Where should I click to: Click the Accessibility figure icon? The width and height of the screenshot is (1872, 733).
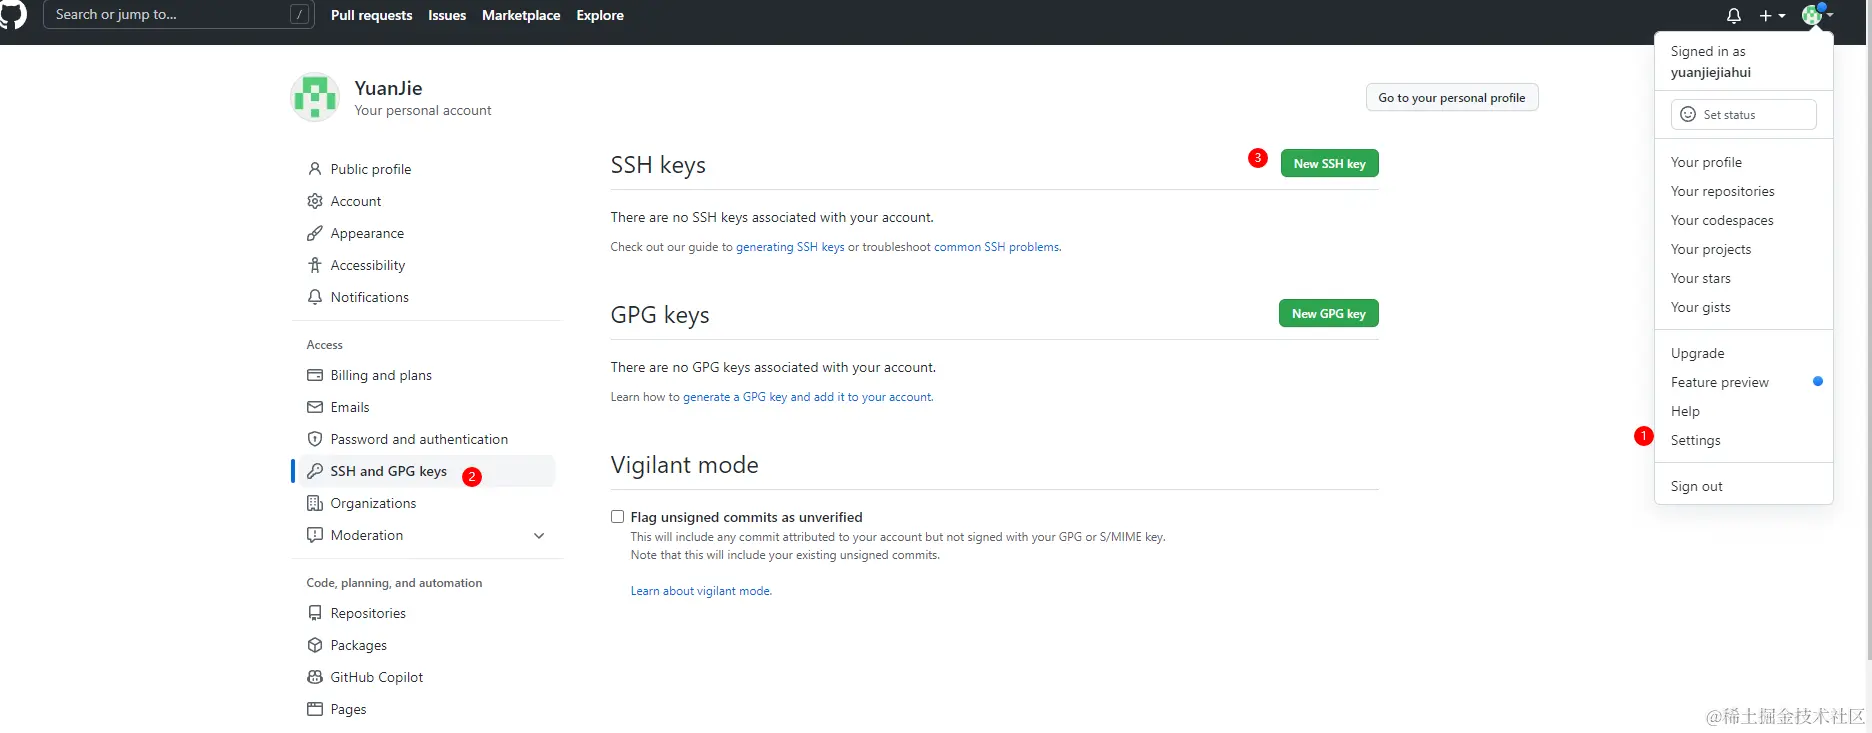(x=315, y=265)
